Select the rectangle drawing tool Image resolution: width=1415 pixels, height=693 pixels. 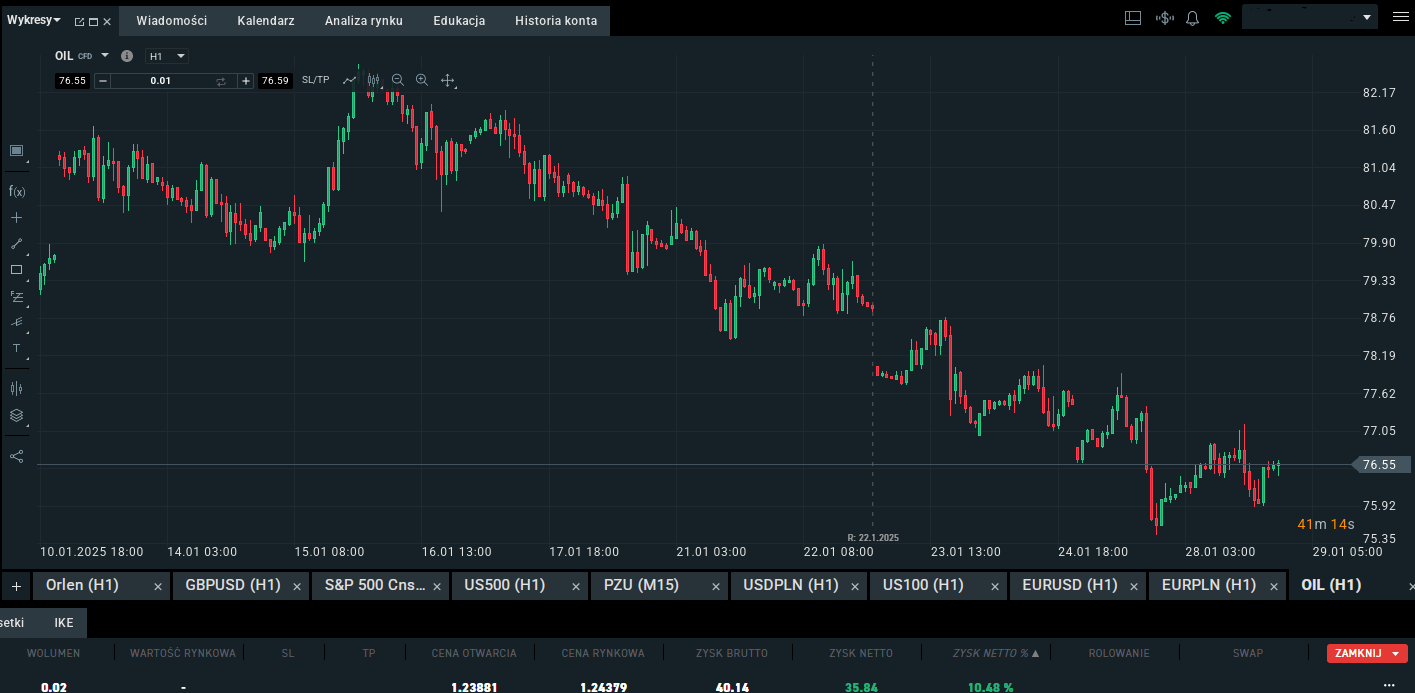16,270
